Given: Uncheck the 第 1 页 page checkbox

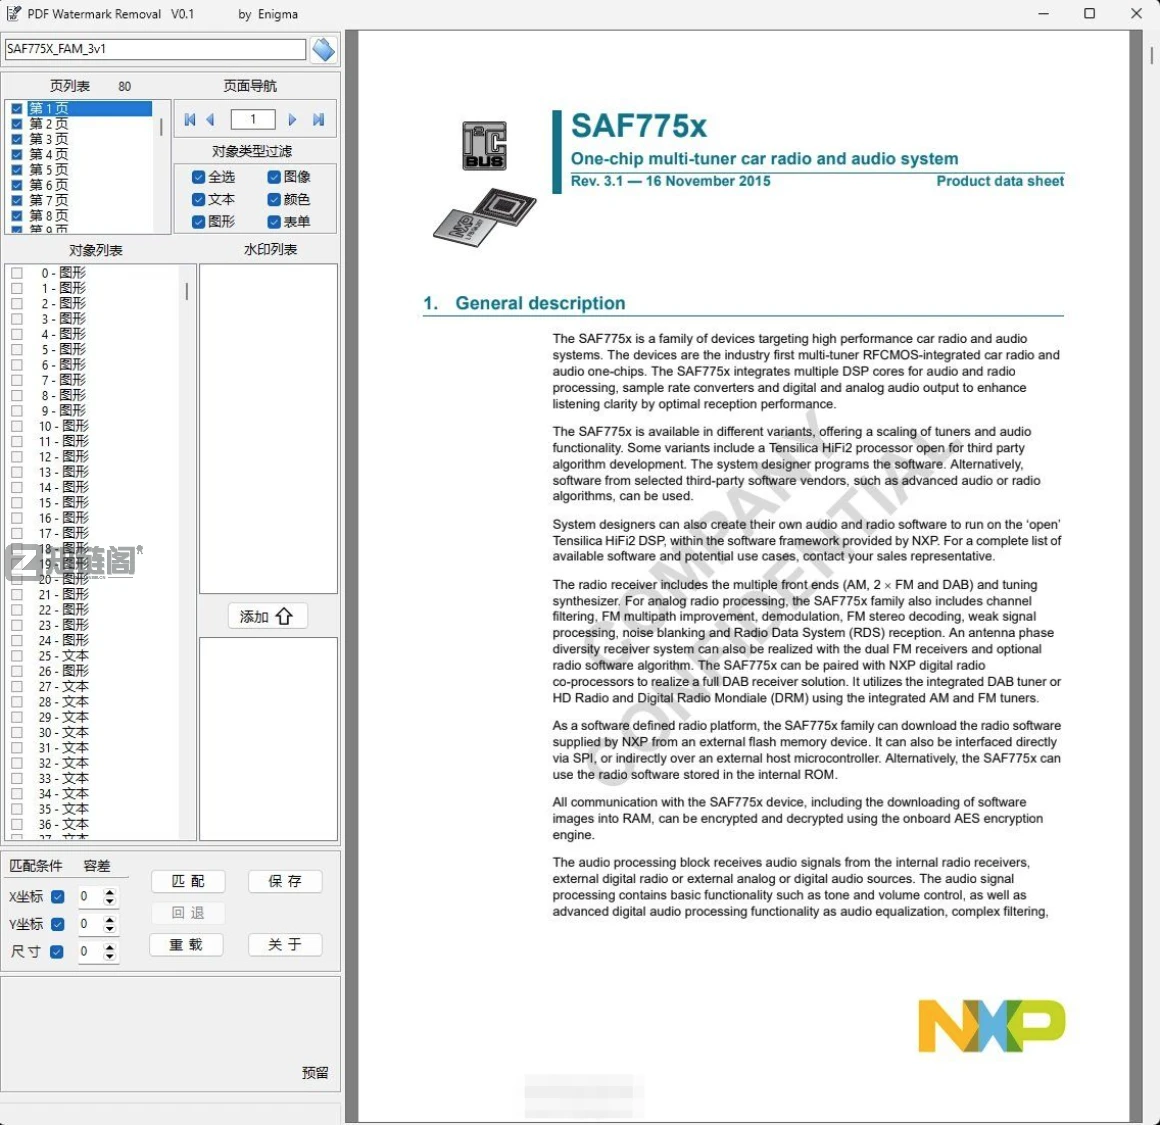Looking at the screenshot, I should point(17,109).
